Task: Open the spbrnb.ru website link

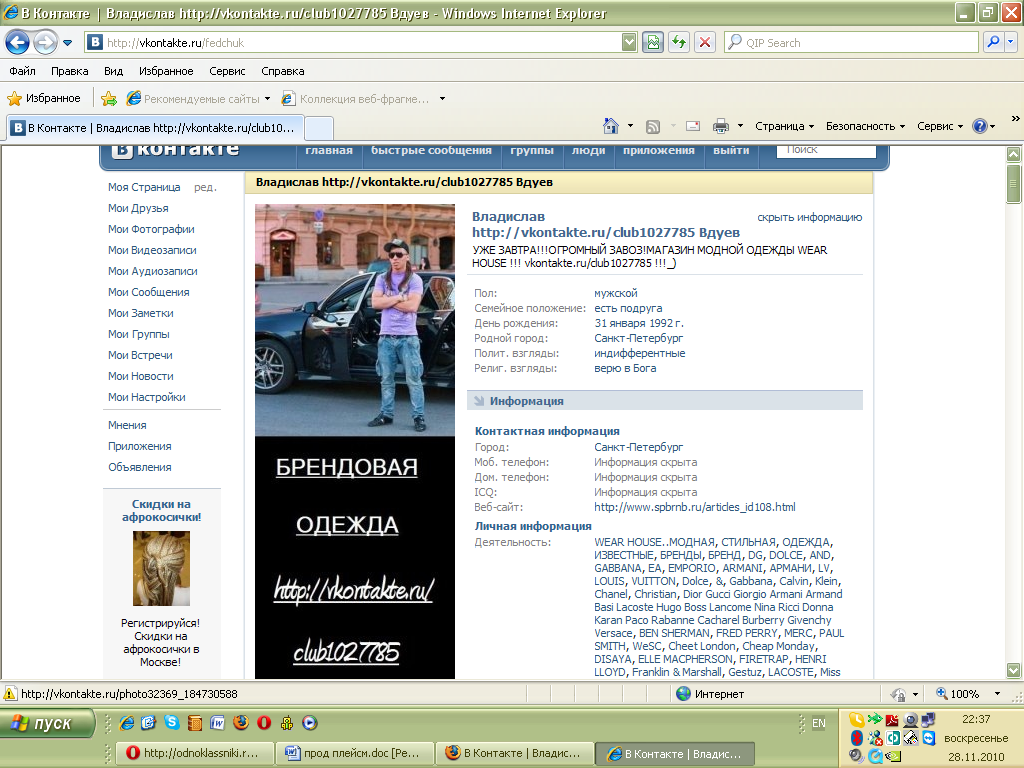Action: click(695, 507)
